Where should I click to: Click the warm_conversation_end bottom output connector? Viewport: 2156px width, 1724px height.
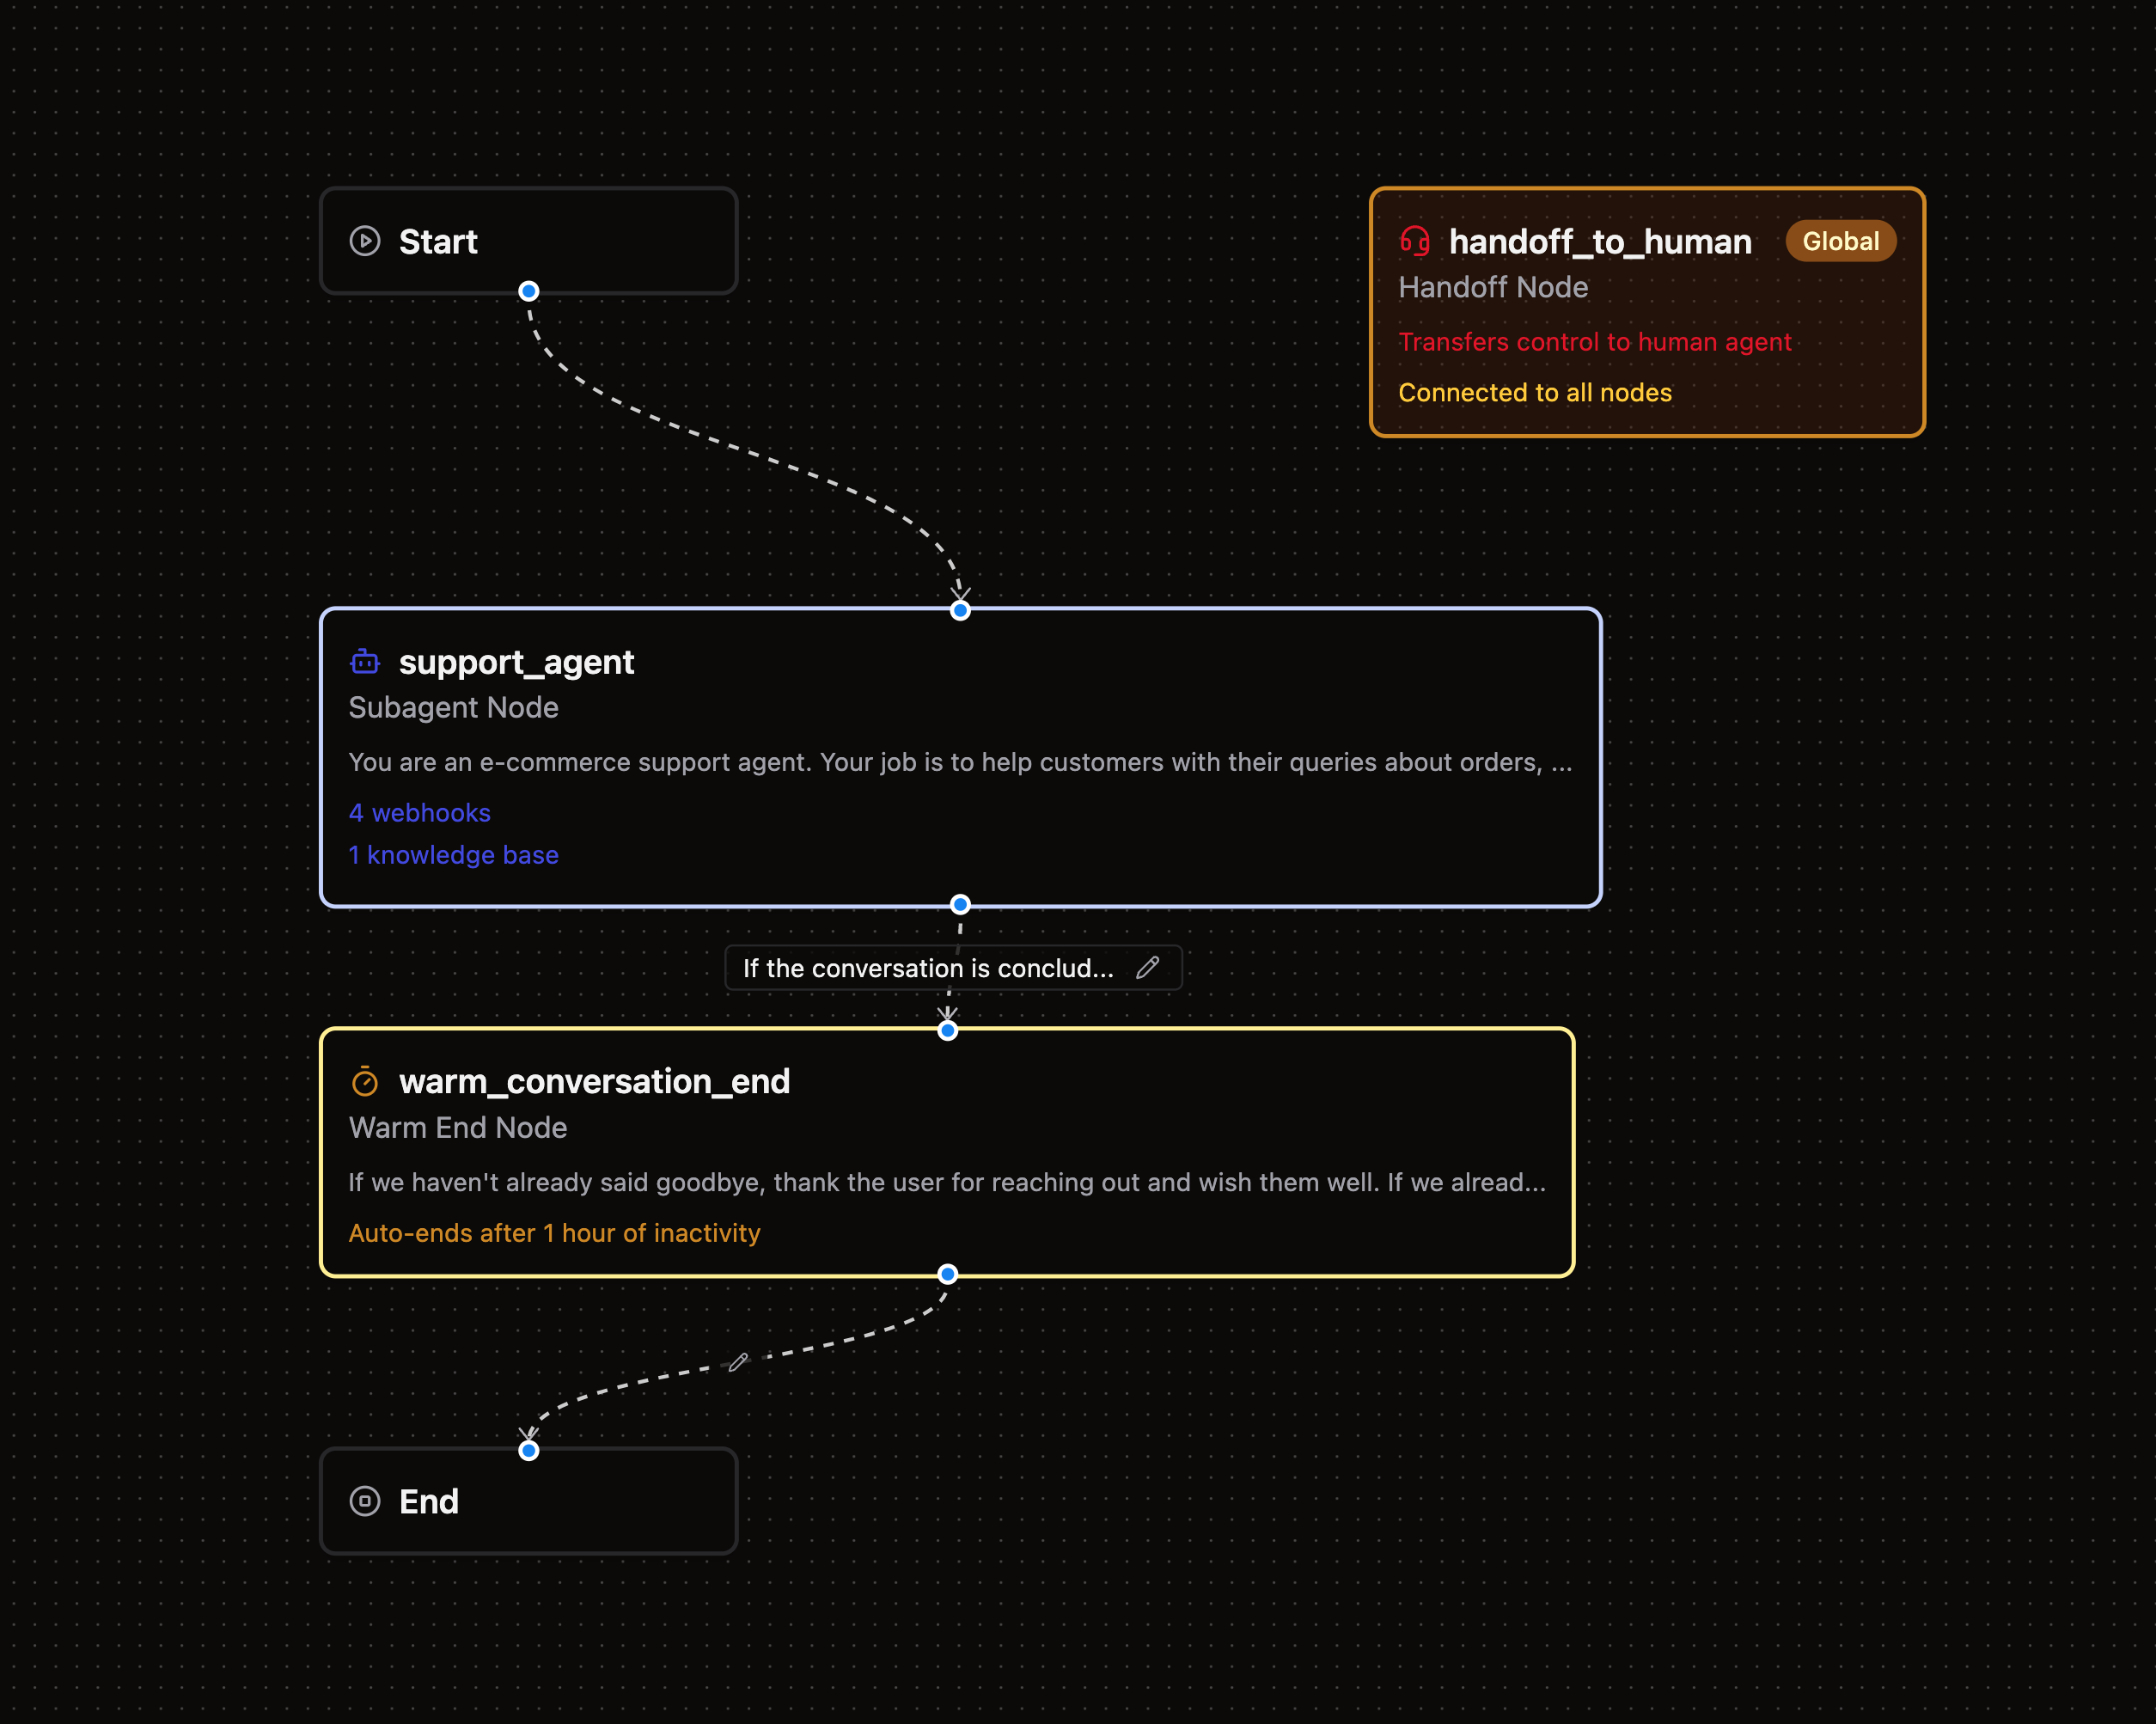coord(948,1274)
